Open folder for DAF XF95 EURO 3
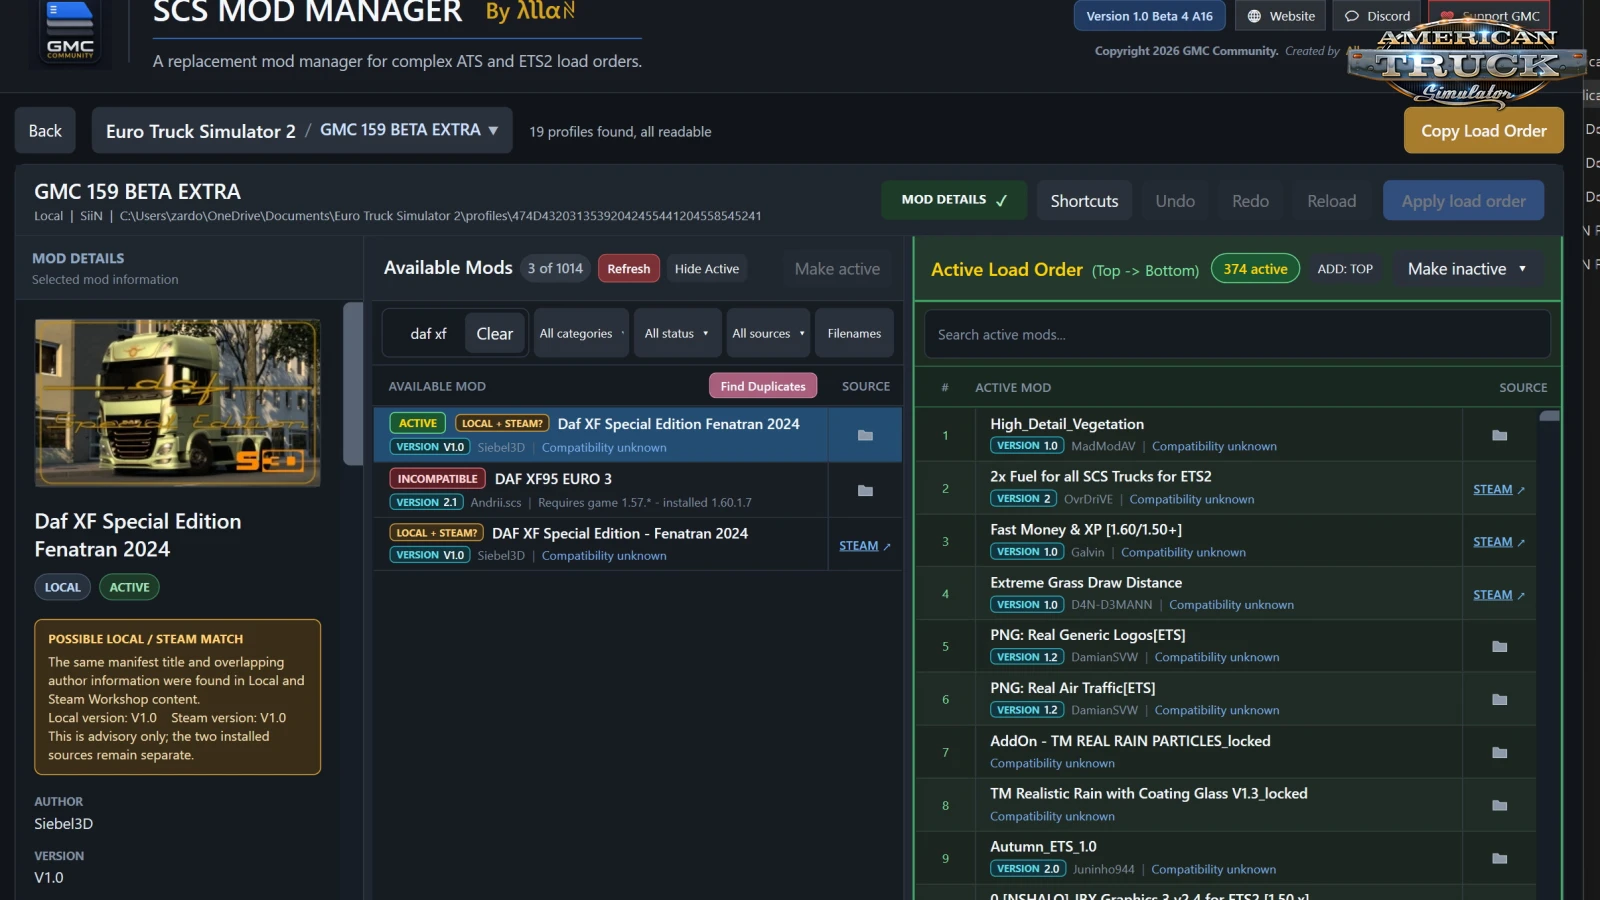The image size is (1600, 900). coord(865,490)
